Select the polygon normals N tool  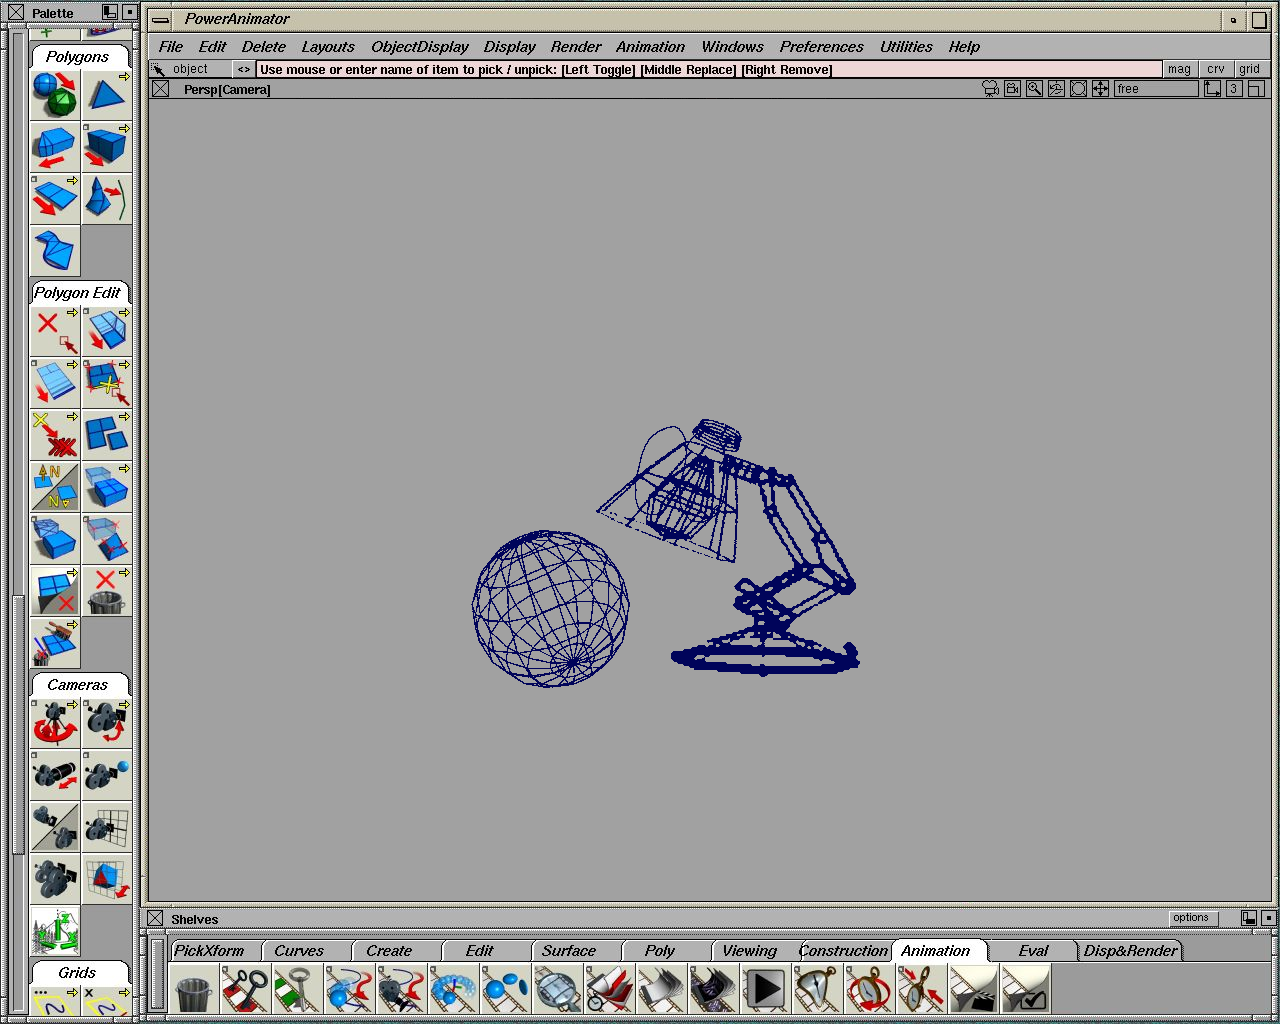coord(55,487)
